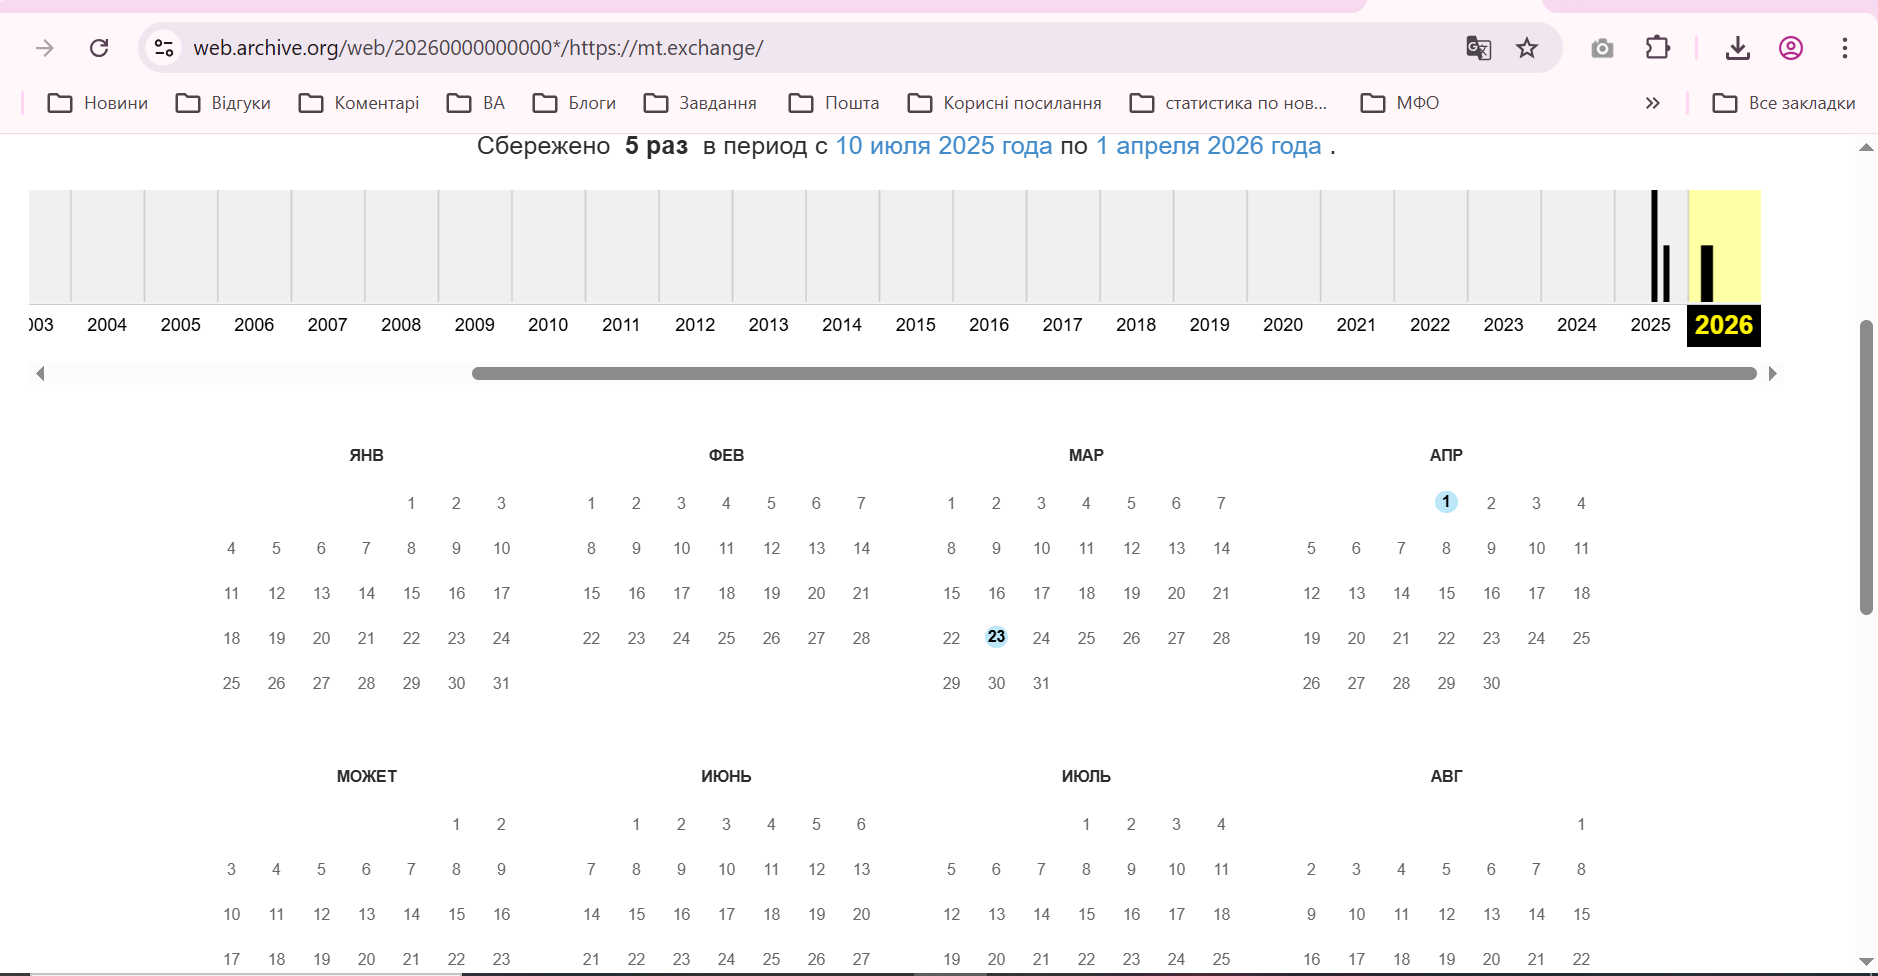
Task: Open the Коментарі bookmark folder
Action: click(359, 103)
